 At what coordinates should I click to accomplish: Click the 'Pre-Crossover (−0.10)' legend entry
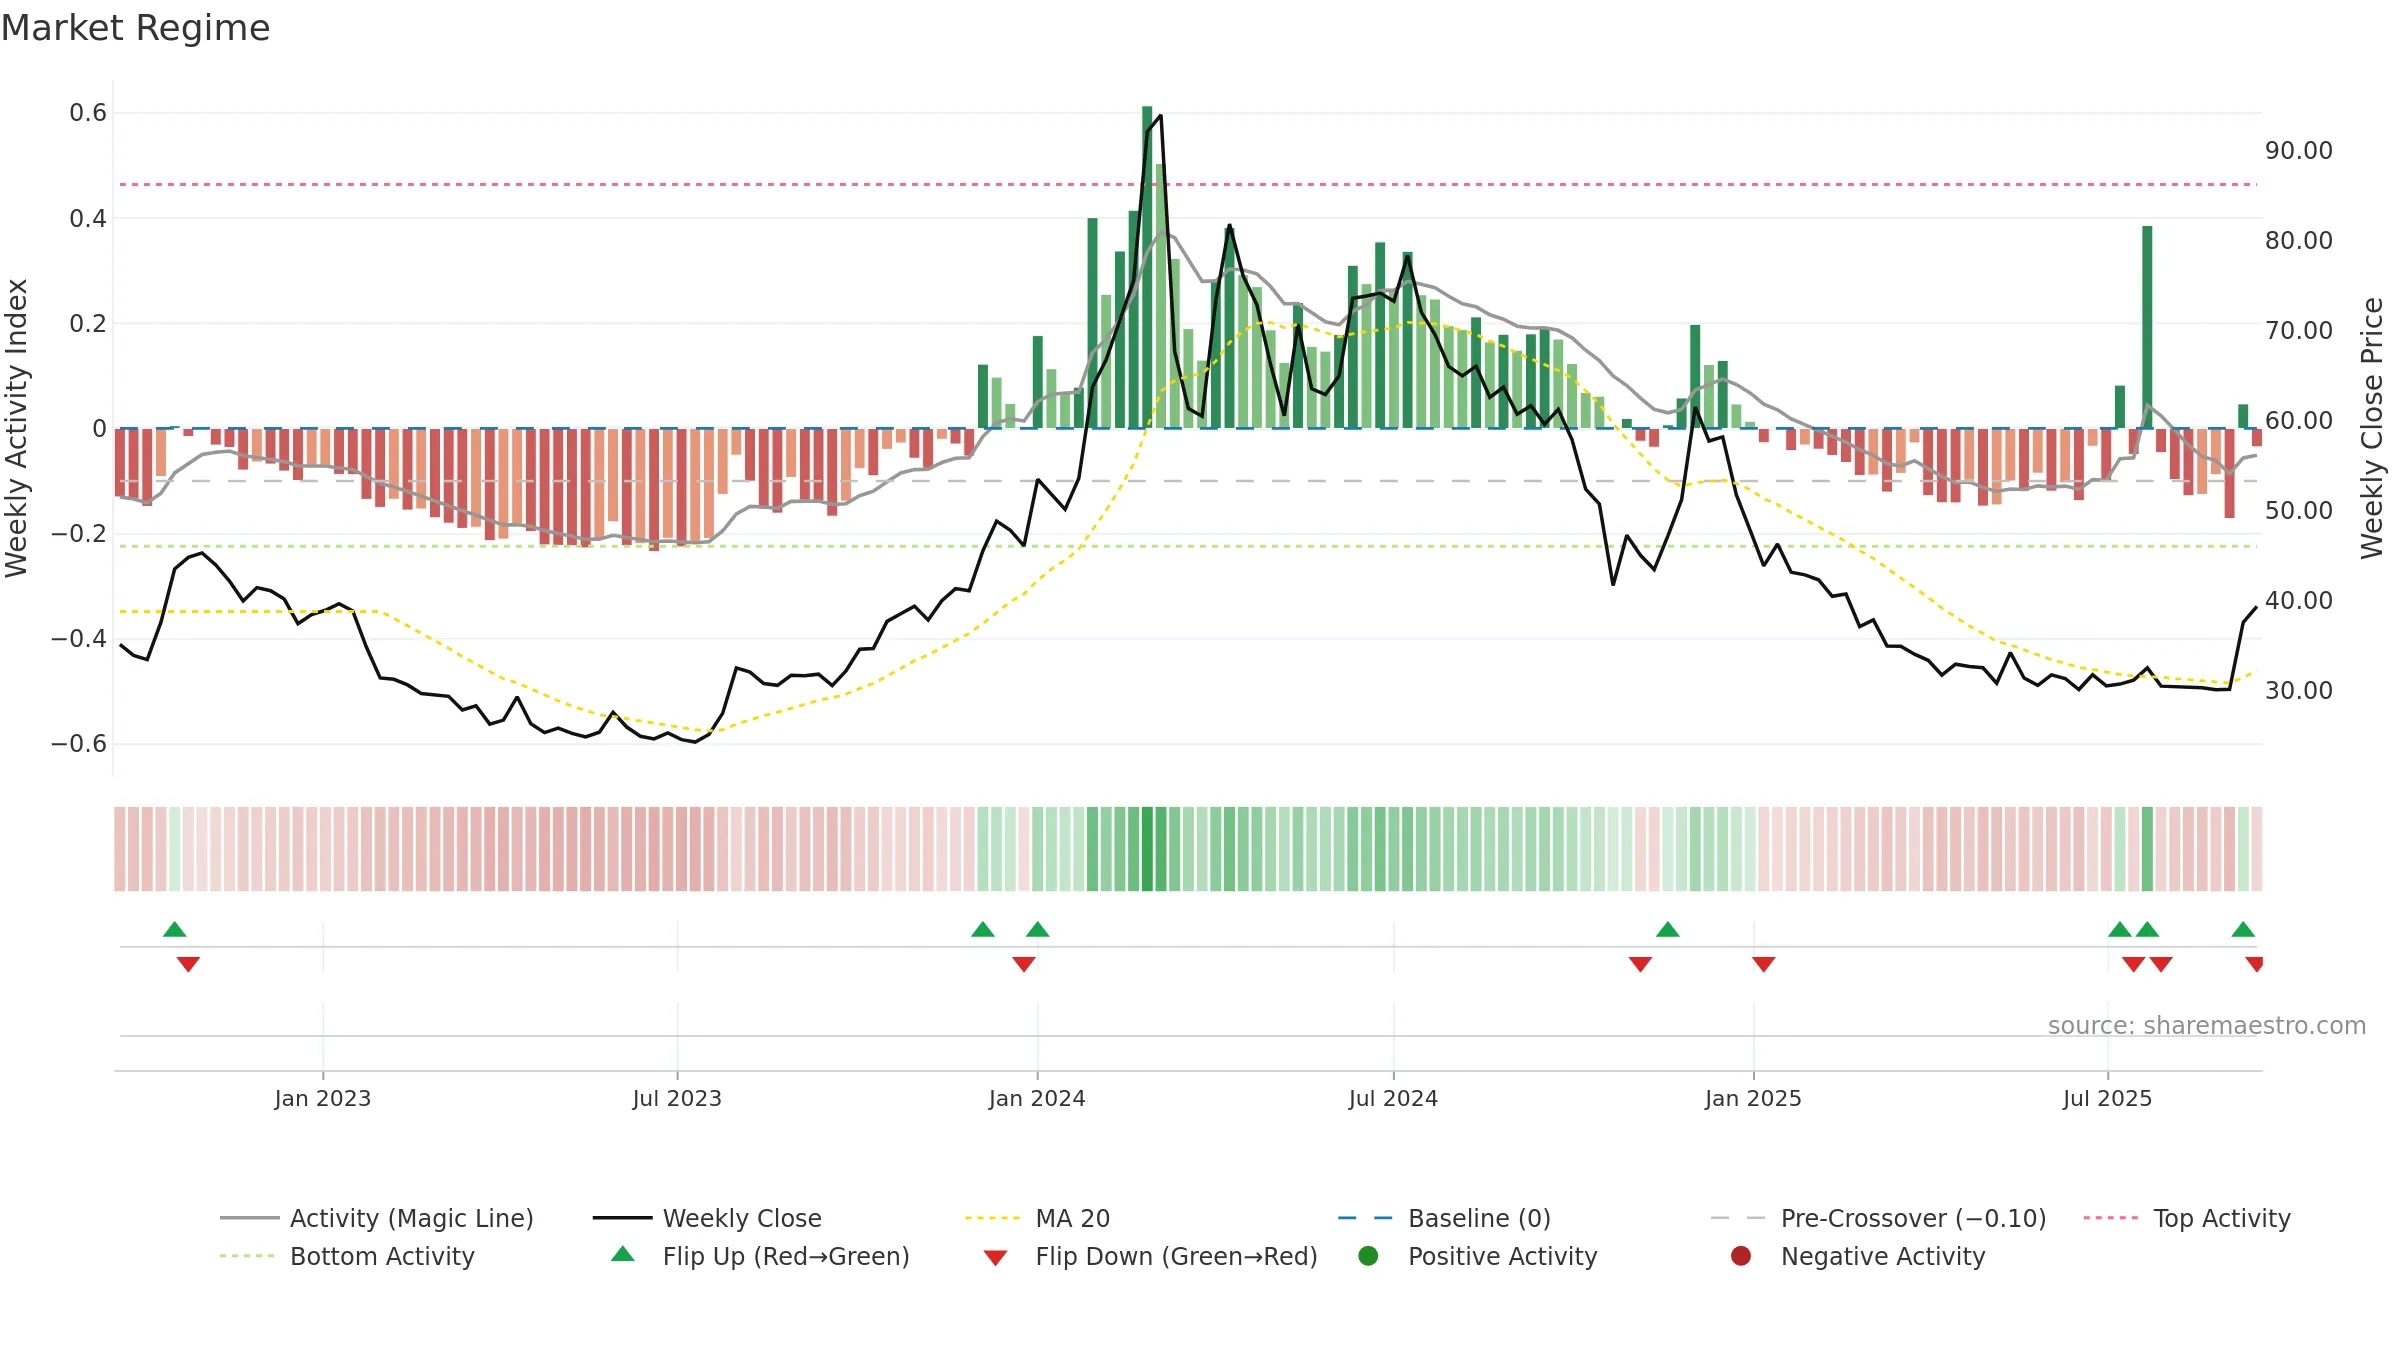(1878, 1218)
